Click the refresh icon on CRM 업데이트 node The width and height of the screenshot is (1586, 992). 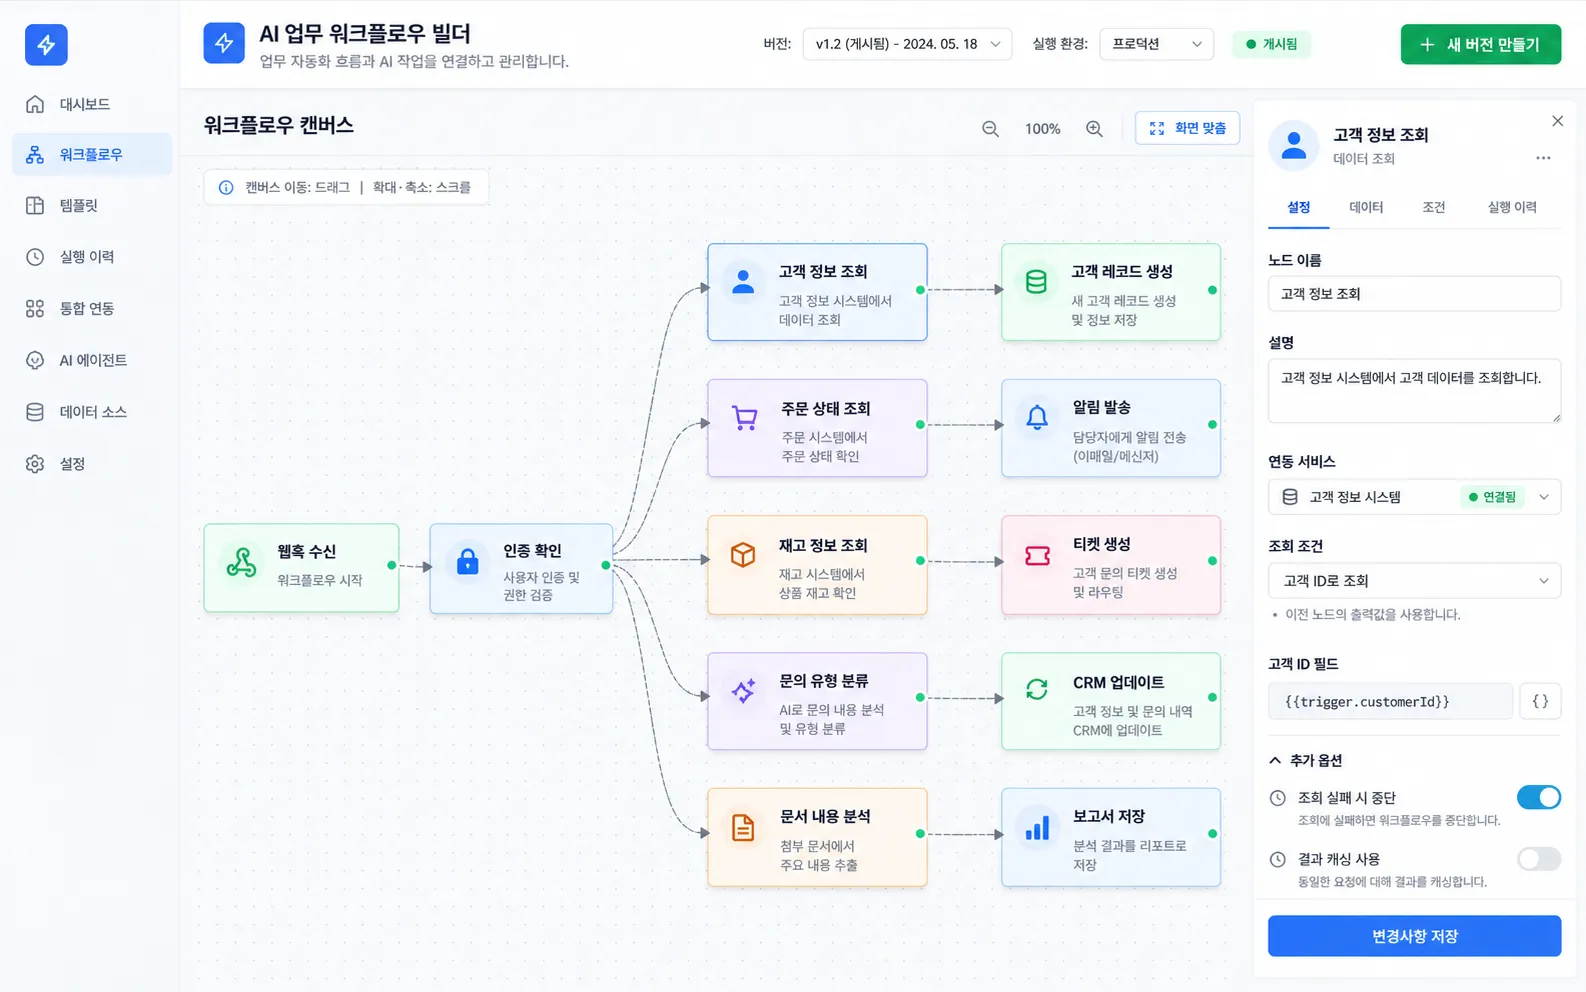pyautogui.click(x=1037, y=689)
